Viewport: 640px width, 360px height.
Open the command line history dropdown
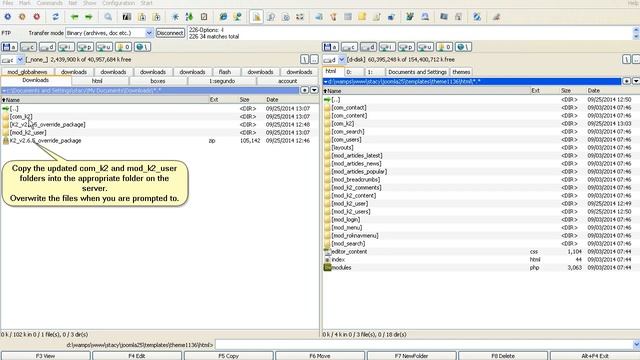636,345
